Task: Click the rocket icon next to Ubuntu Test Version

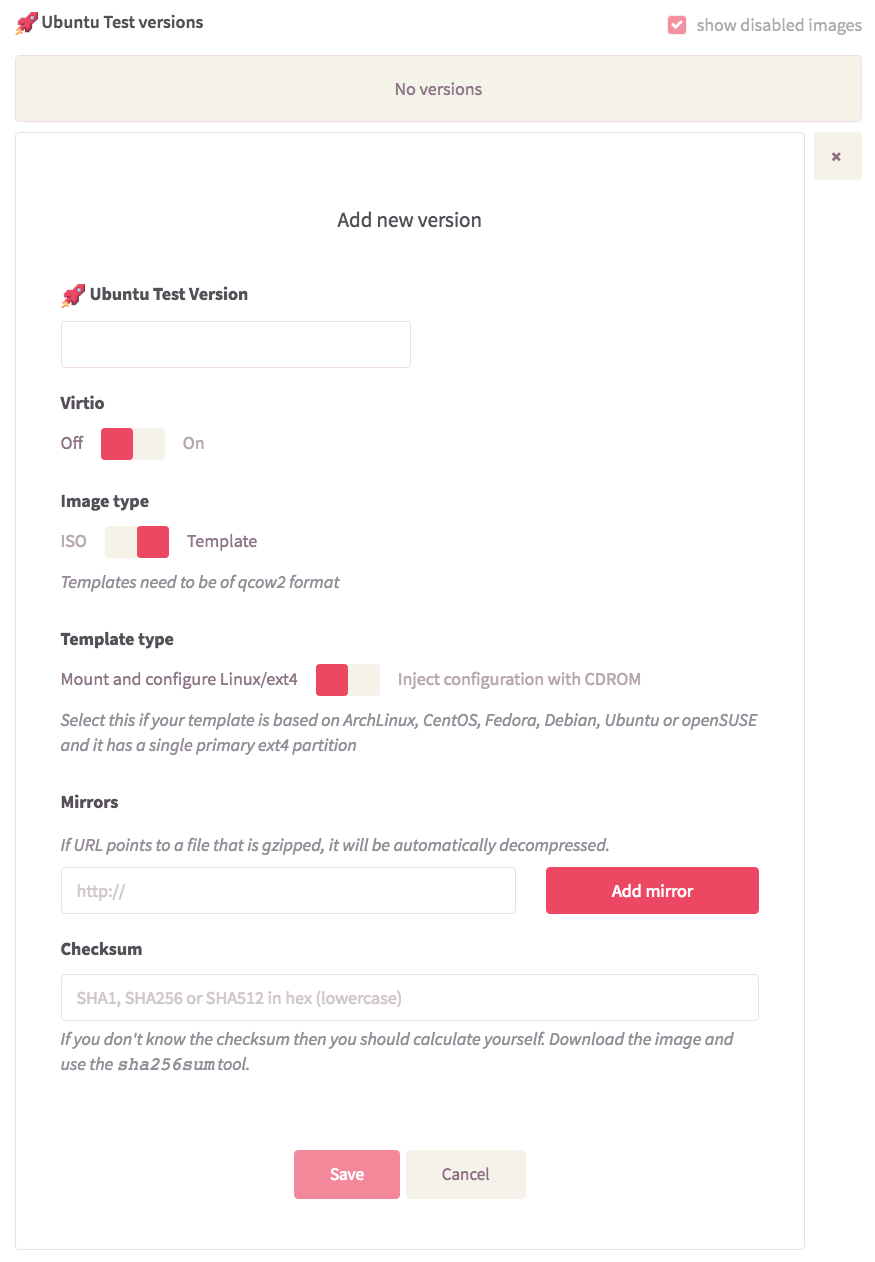Action: 73,295
